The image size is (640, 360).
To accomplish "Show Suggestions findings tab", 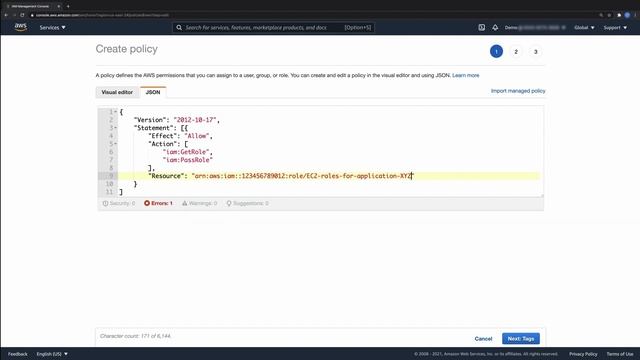I will click(x=247, y=203).
